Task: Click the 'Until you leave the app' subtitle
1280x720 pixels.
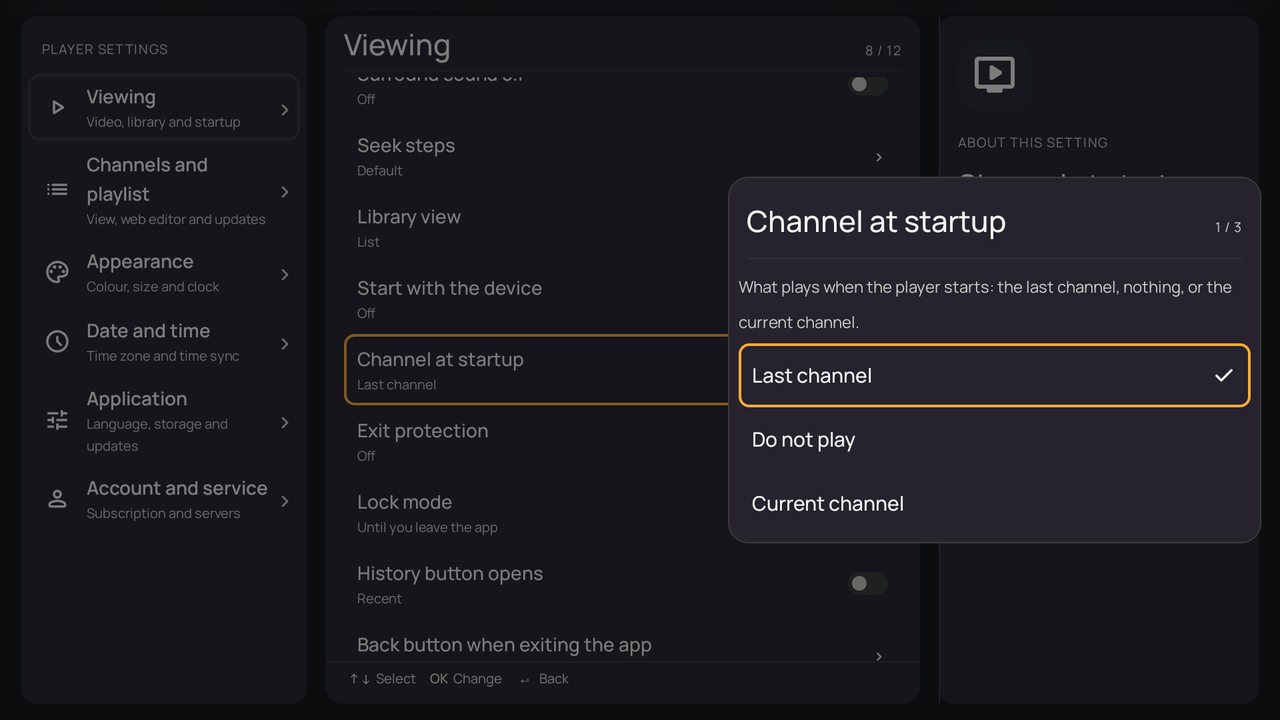Action: point(427,527)
